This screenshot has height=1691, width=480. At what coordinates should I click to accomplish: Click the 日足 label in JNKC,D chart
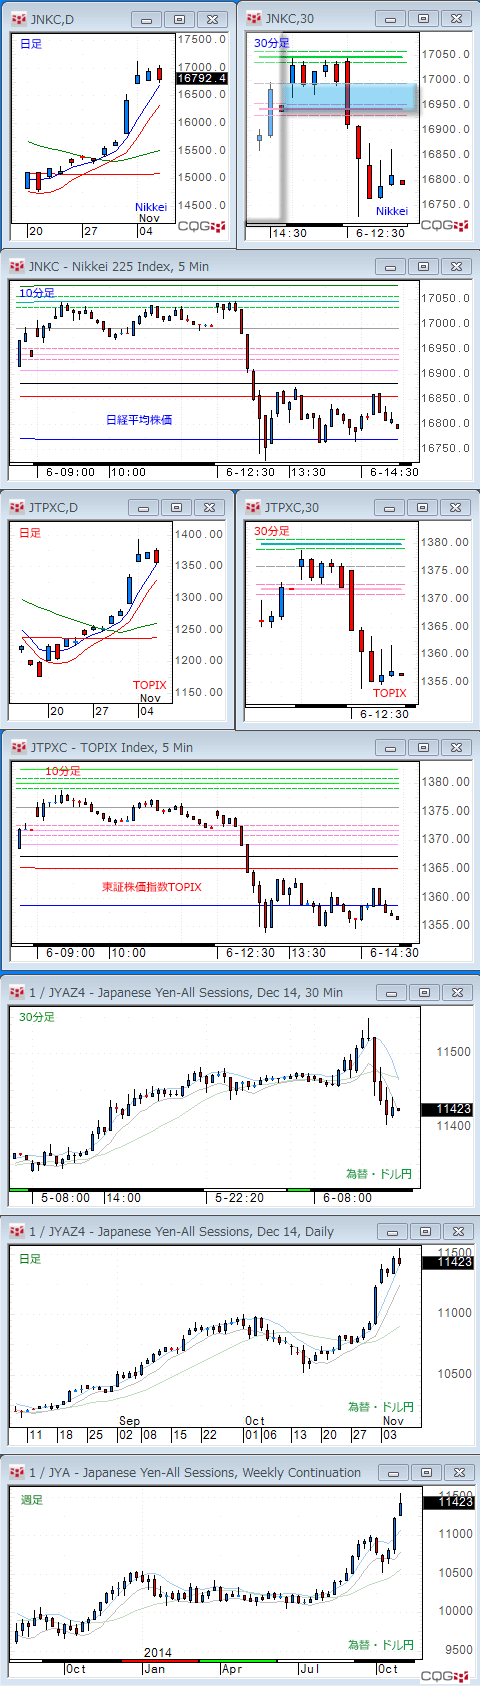click(x=31, y=44)
